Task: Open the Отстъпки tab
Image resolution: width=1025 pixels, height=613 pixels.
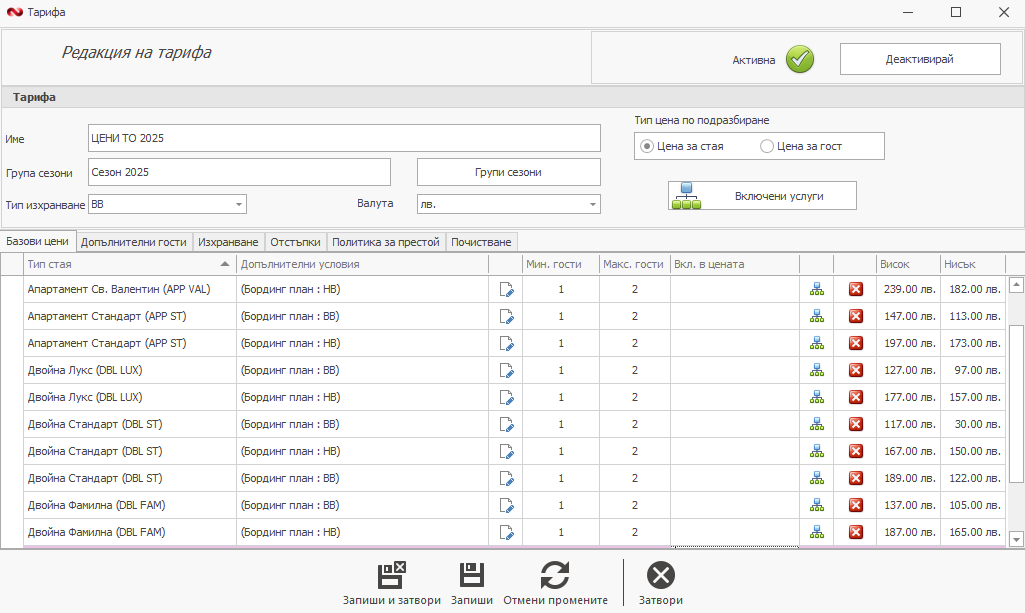Action: [x=295, y=242]
